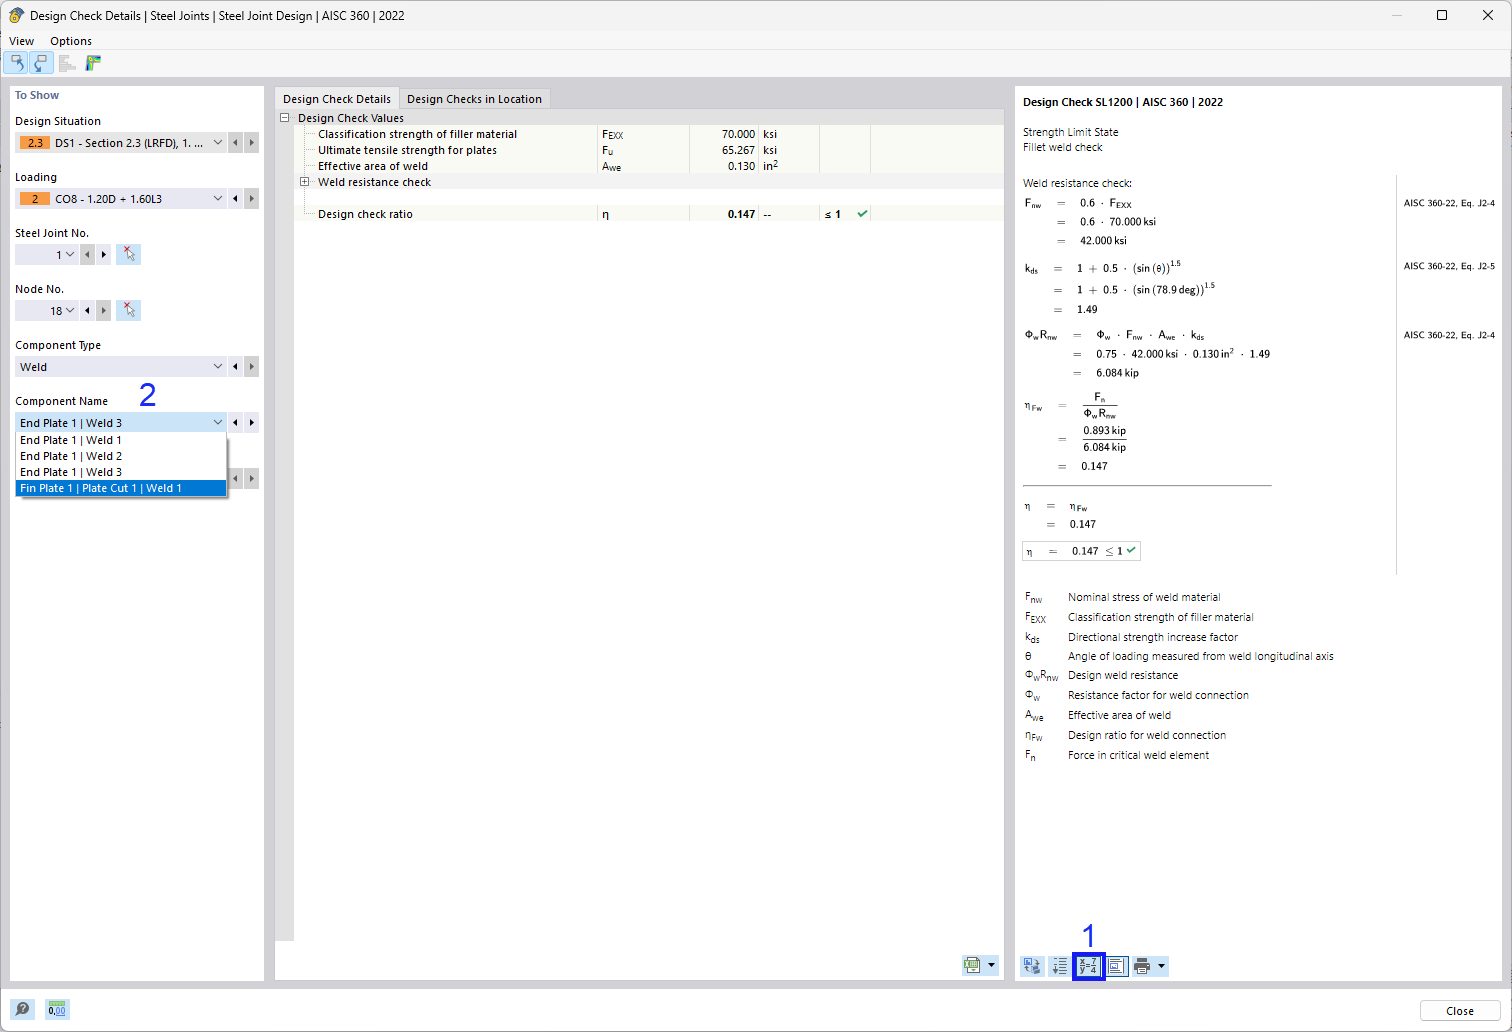Select the Design check ratio row
The height and width of the screenshot is (1032, 1512).
649,214
